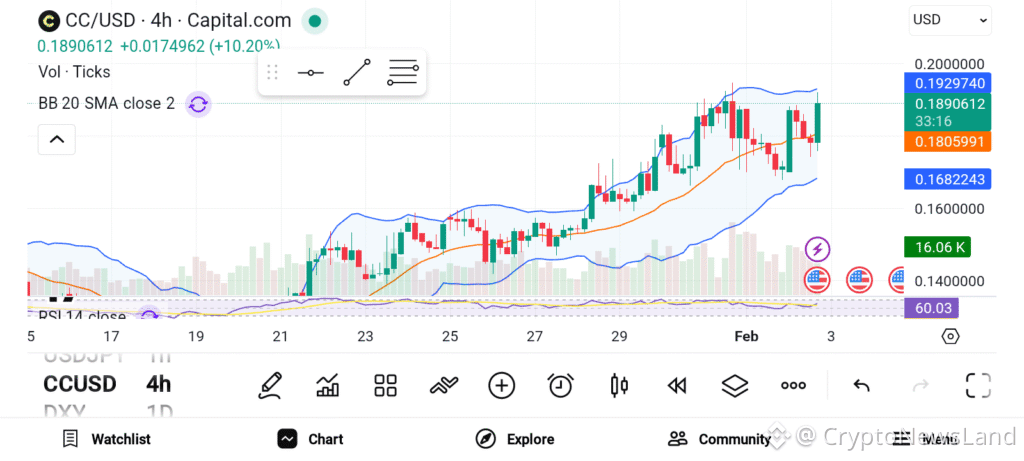Open candlestick chart type selector

[618, 385]
